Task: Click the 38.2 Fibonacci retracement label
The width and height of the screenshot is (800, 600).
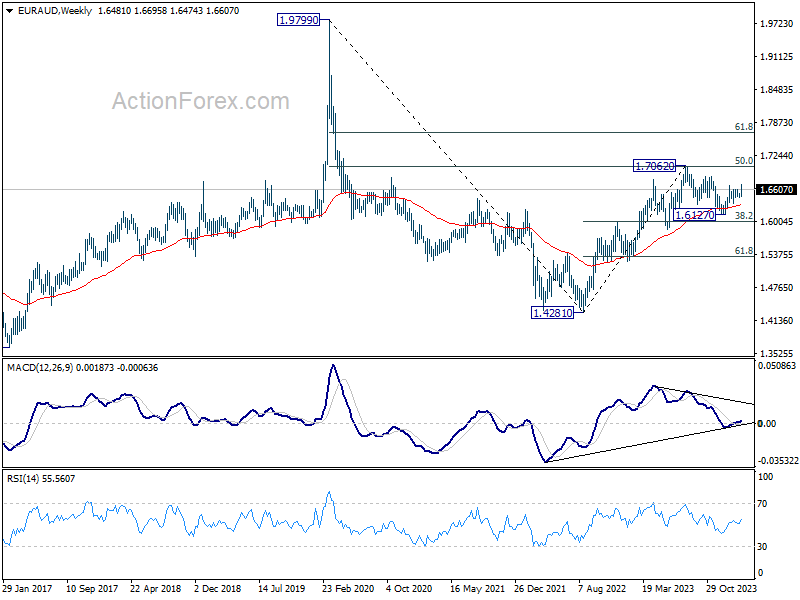Action: point(744,216)
